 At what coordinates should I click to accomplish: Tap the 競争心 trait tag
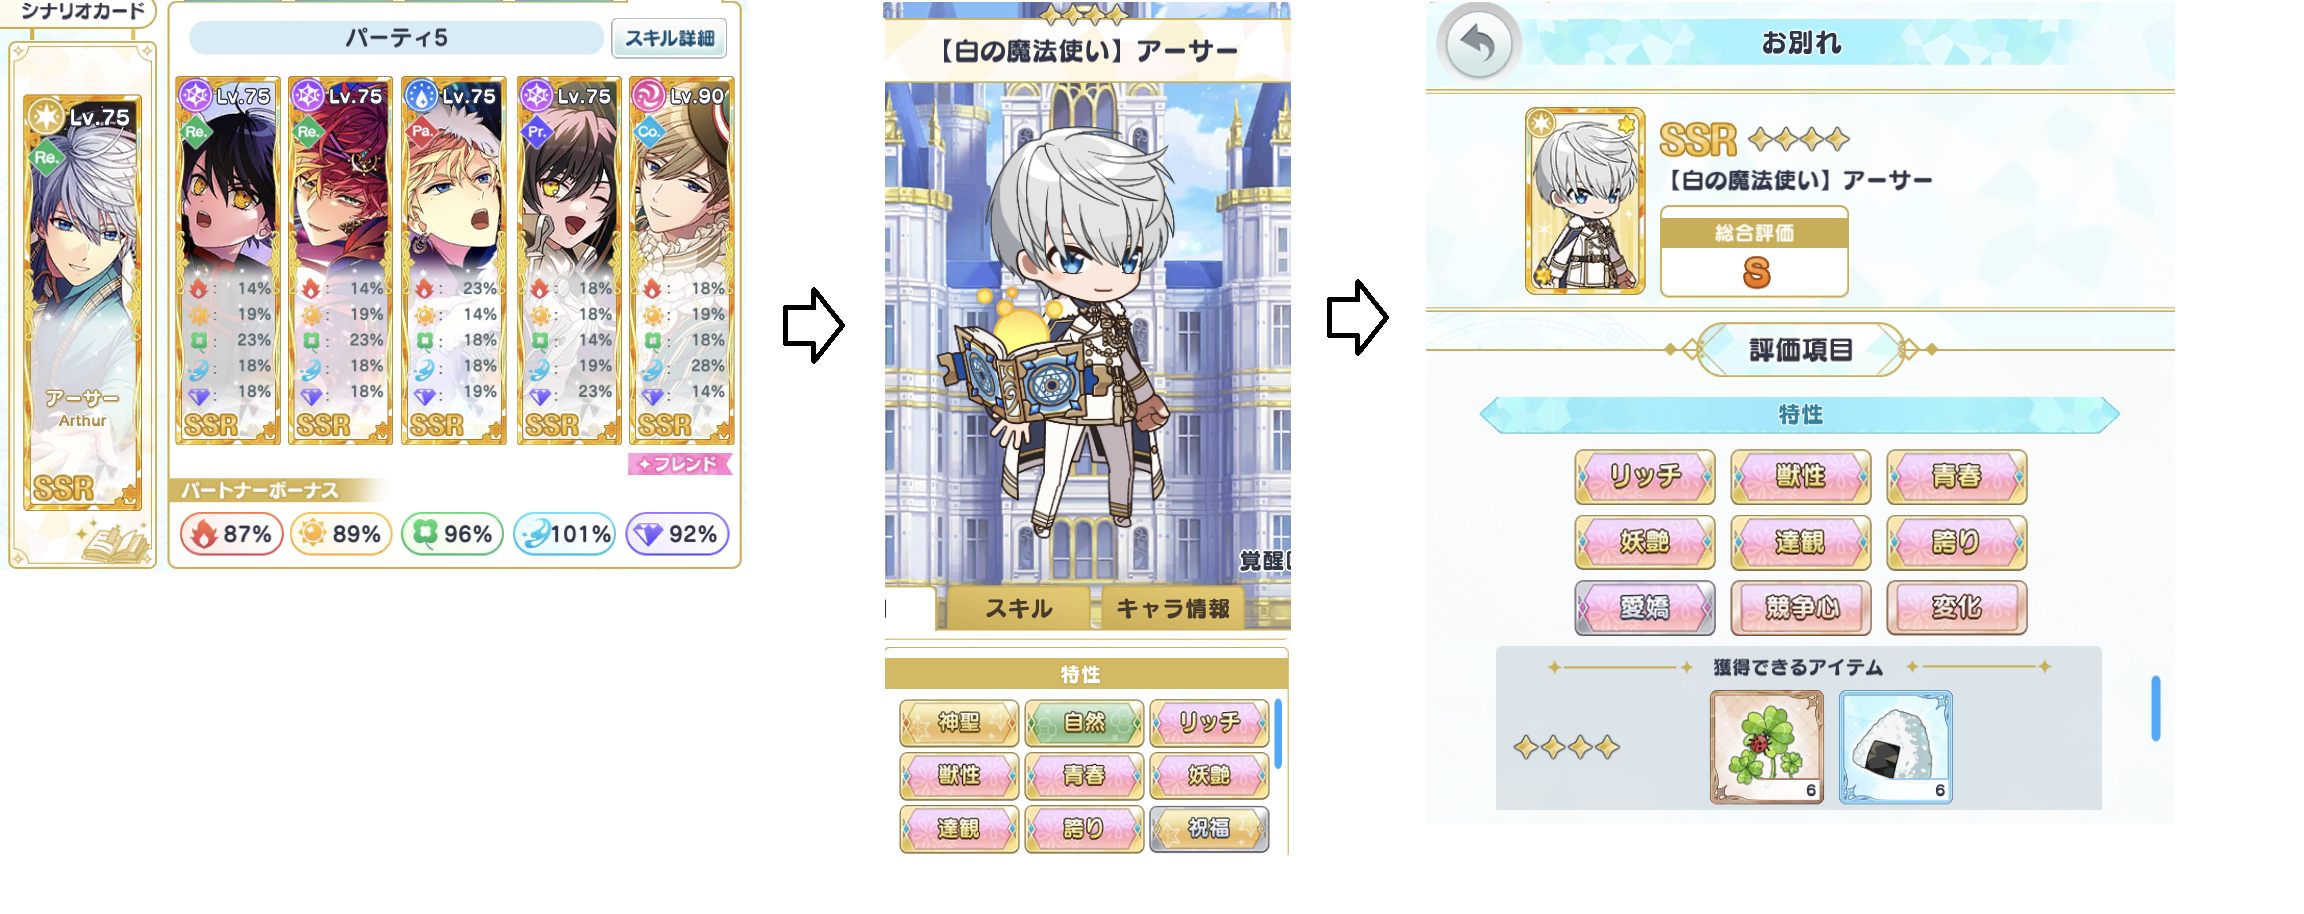point(1801,608)
